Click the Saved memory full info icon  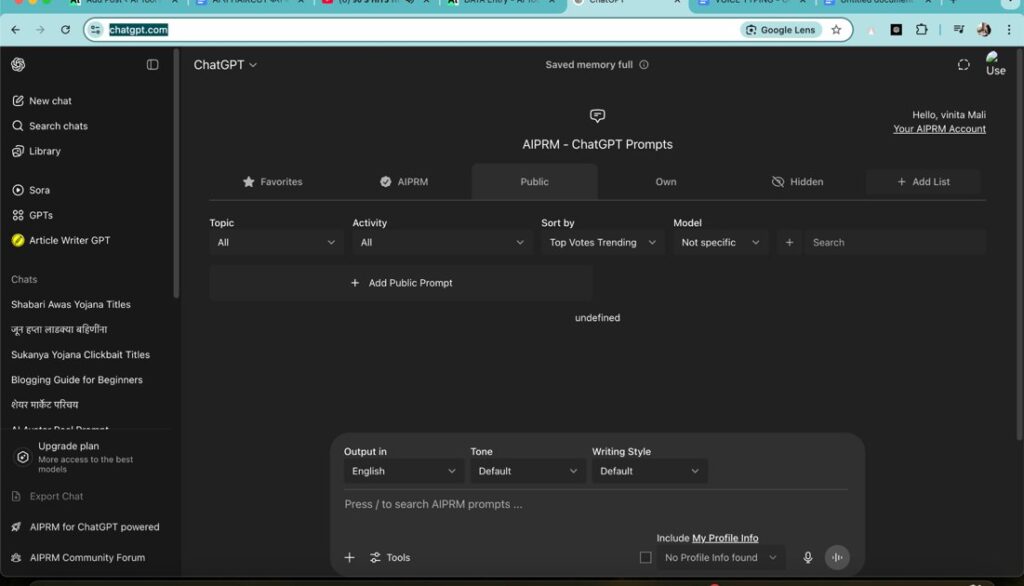pos(644,65)
